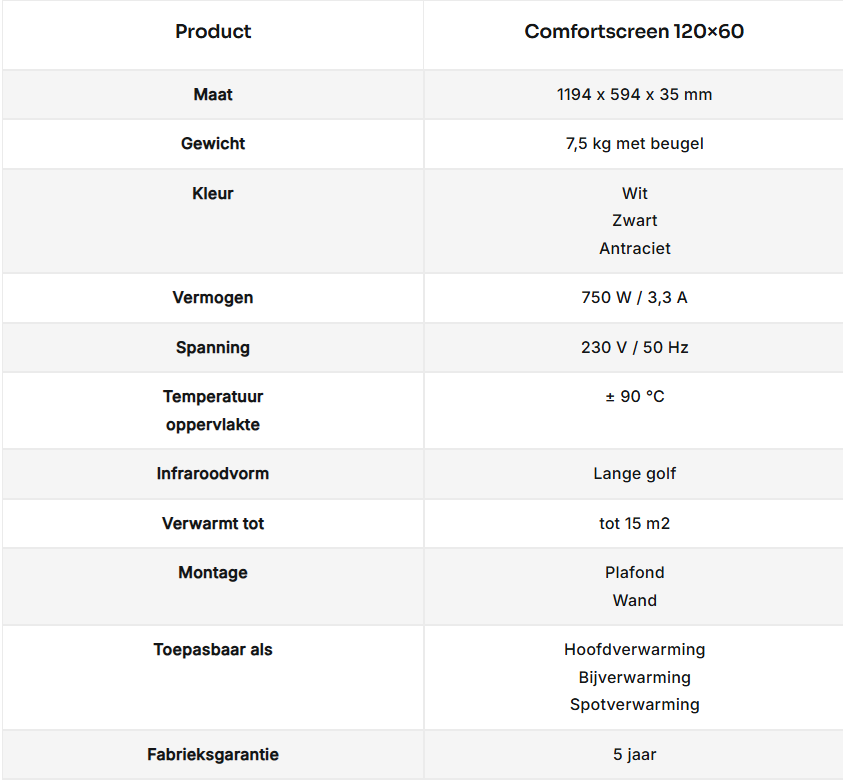Click the Wit color option text

pyautogui.click(x=635, y=194)
